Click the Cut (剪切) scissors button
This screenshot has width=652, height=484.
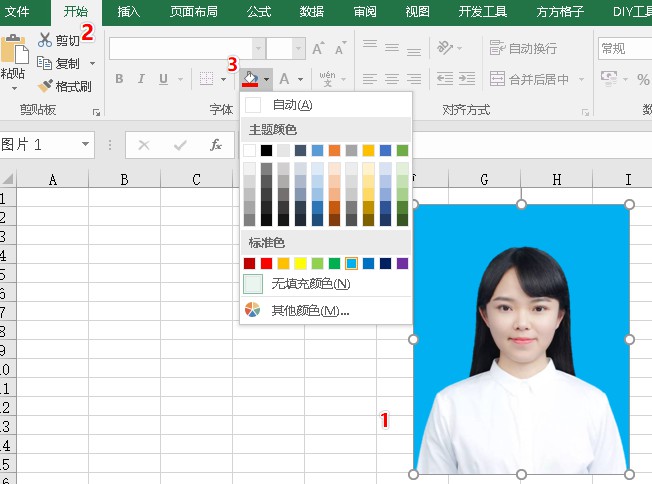(x=58, y=40)
